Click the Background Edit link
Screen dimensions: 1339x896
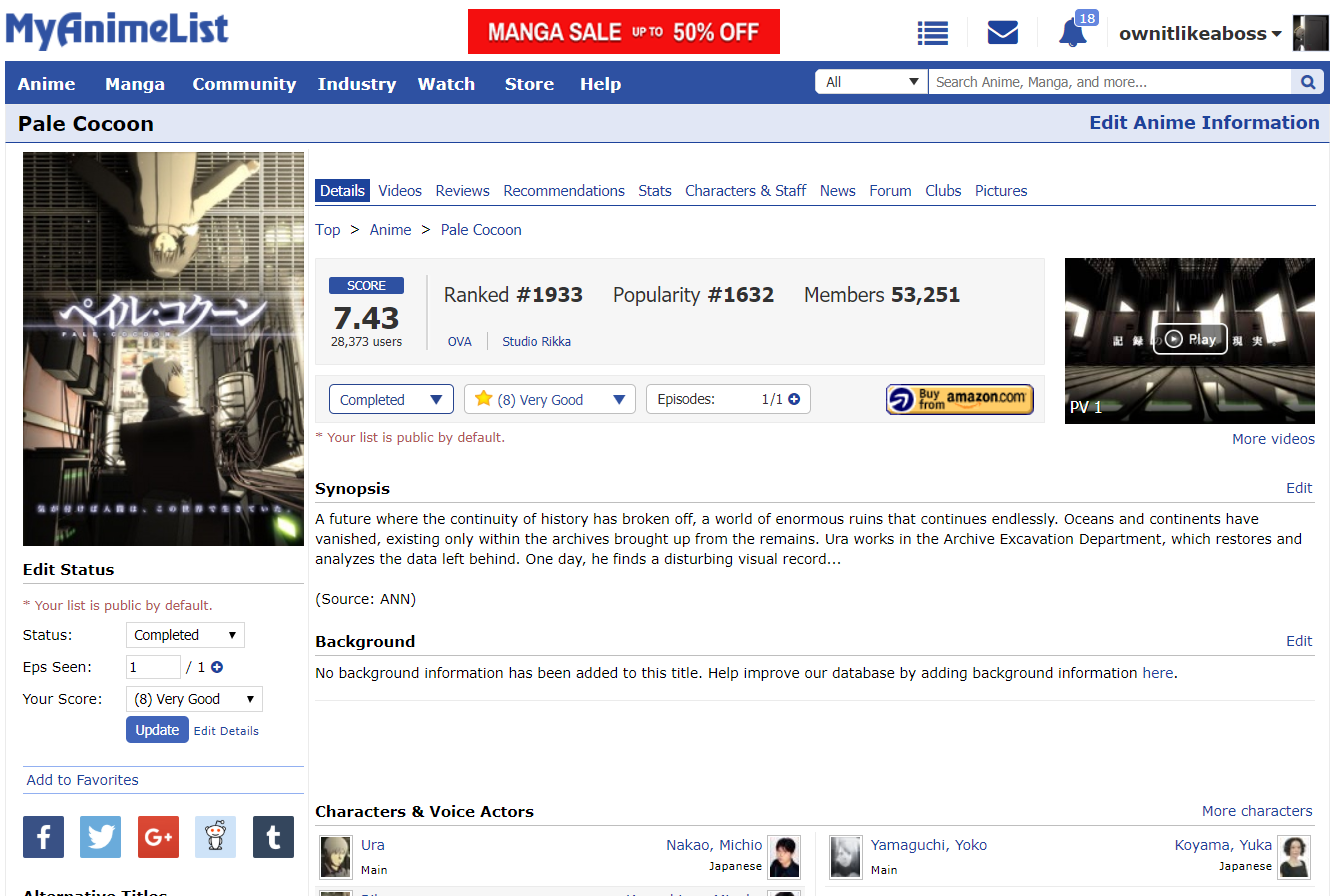(1299, 641)
